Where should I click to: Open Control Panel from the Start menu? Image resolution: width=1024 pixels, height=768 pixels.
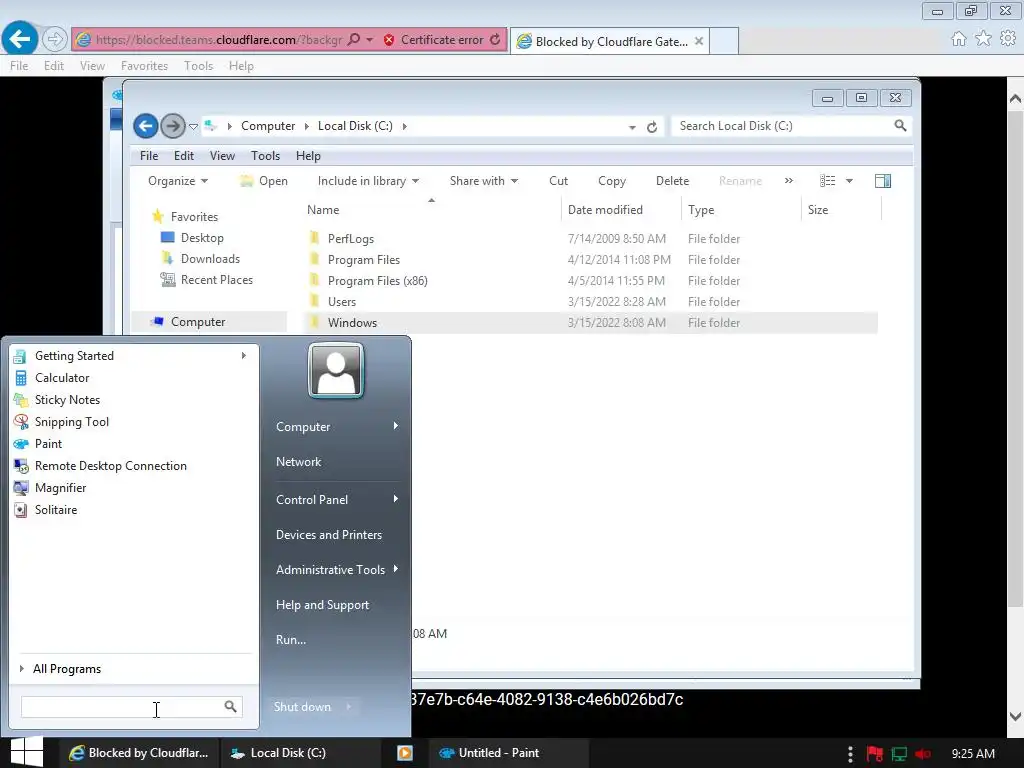click(312, 500)
